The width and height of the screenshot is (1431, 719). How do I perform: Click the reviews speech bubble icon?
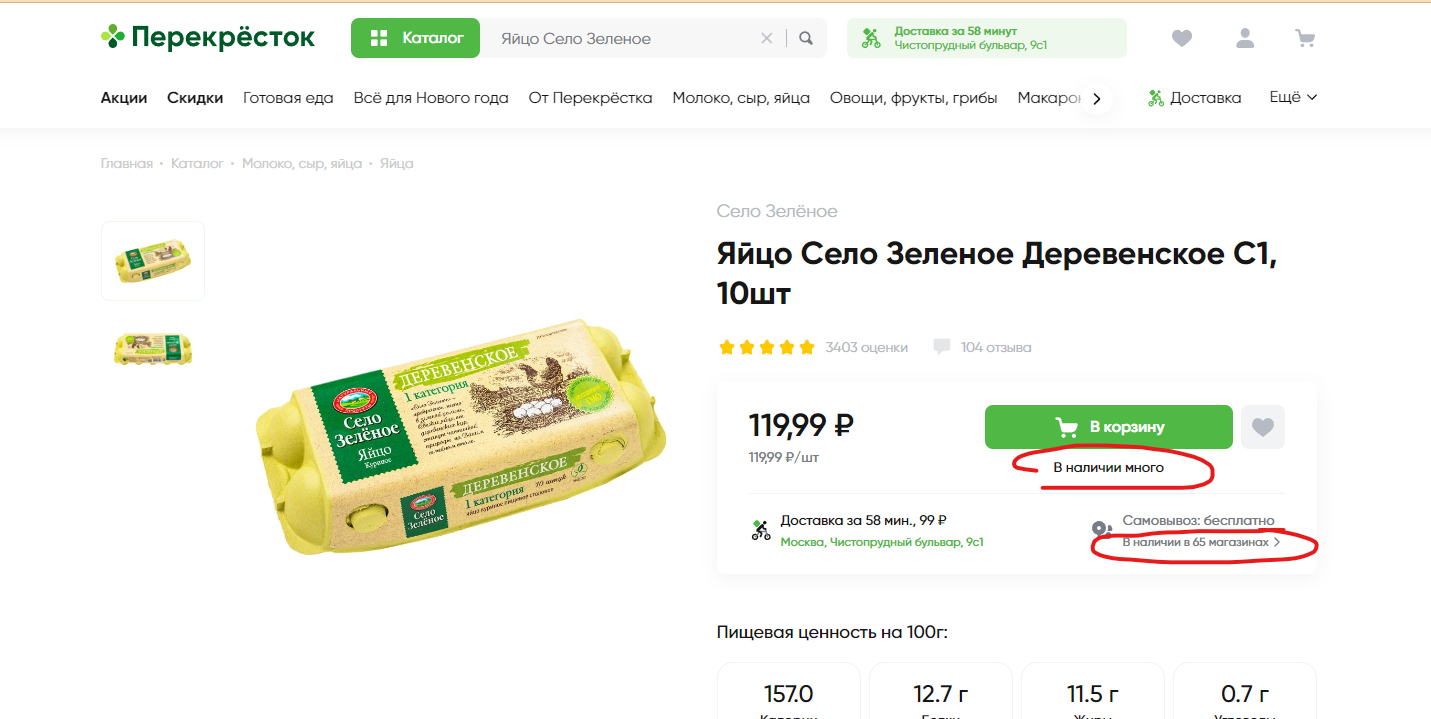[x=941, y=347]
